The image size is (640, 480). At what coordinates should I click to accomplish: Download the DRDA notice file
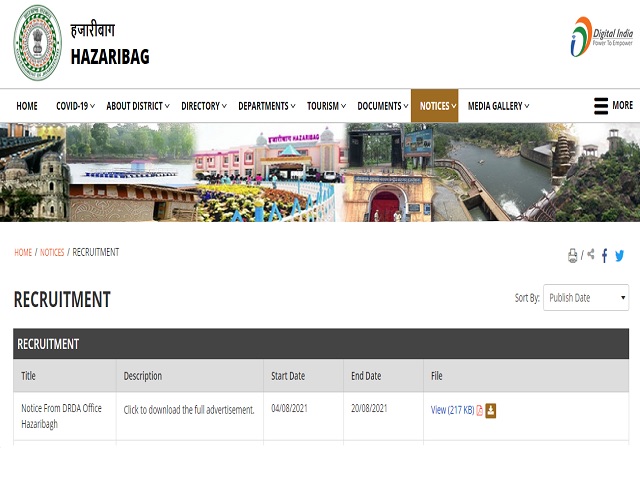coord(491,410)
